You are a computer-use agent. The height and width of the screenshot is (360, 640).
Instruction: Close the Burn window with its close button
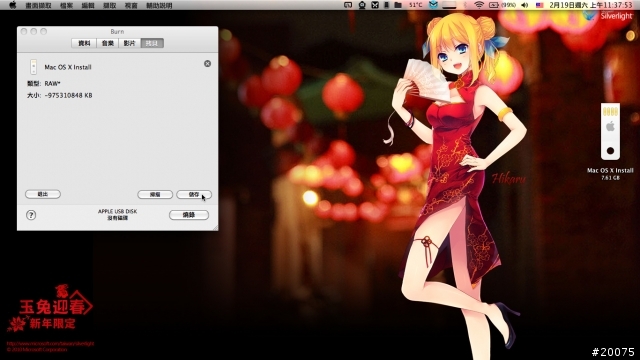tap(24, 31)
